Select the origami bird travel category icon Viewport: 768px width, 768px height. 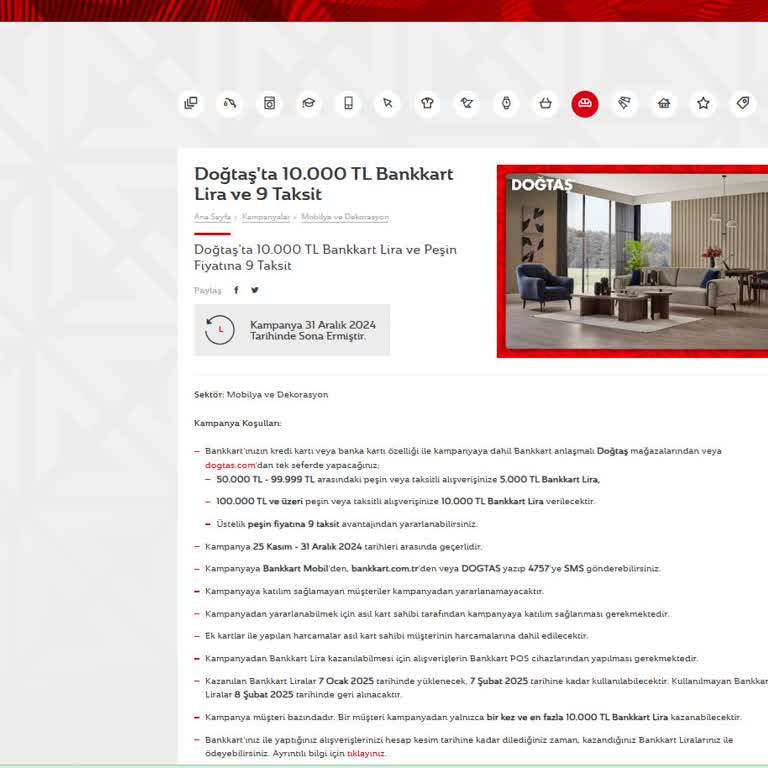[x=467, y=103]
